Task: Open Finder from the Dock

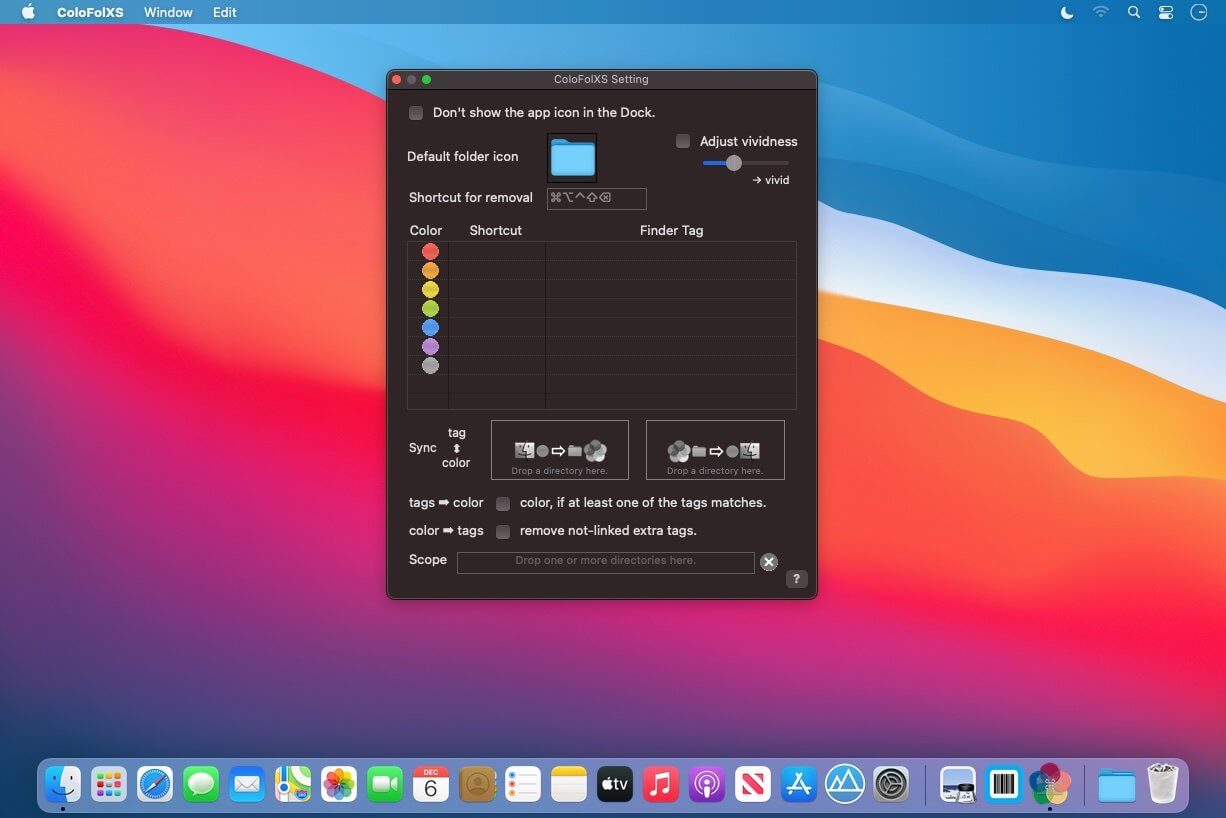Action: tap(63, 785)
